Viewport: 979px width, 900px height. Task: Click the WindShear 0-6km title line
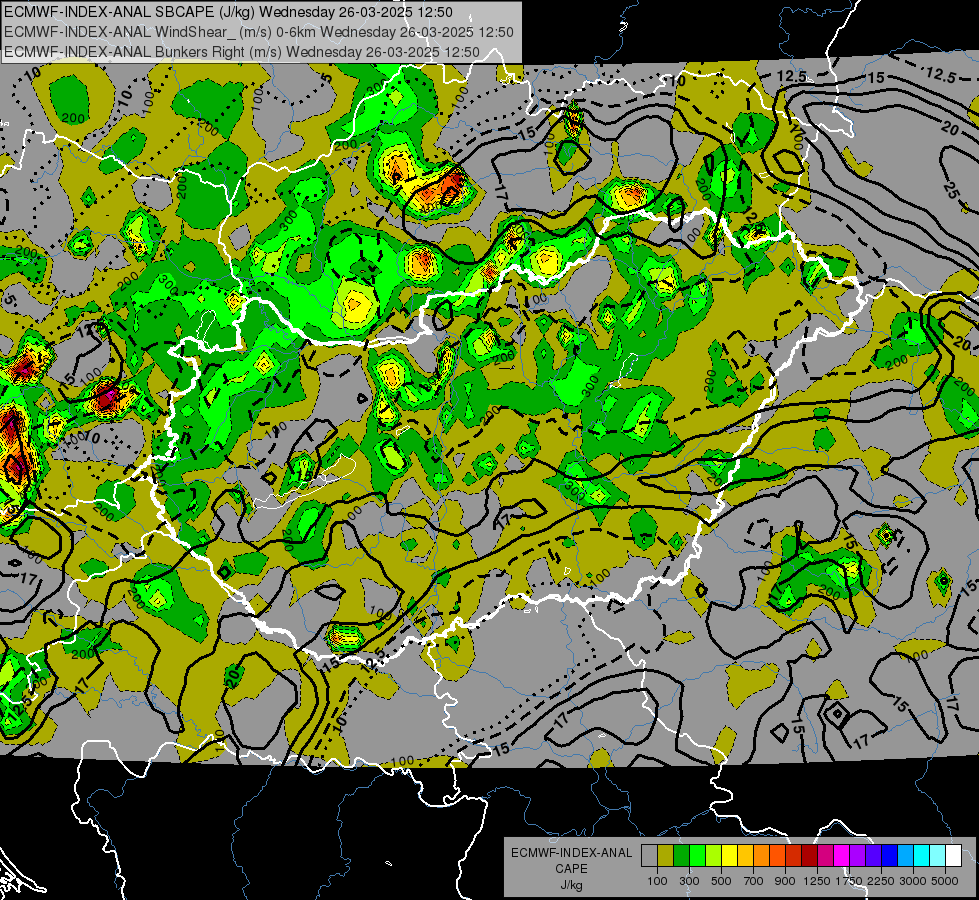click(x=259, y=32)
